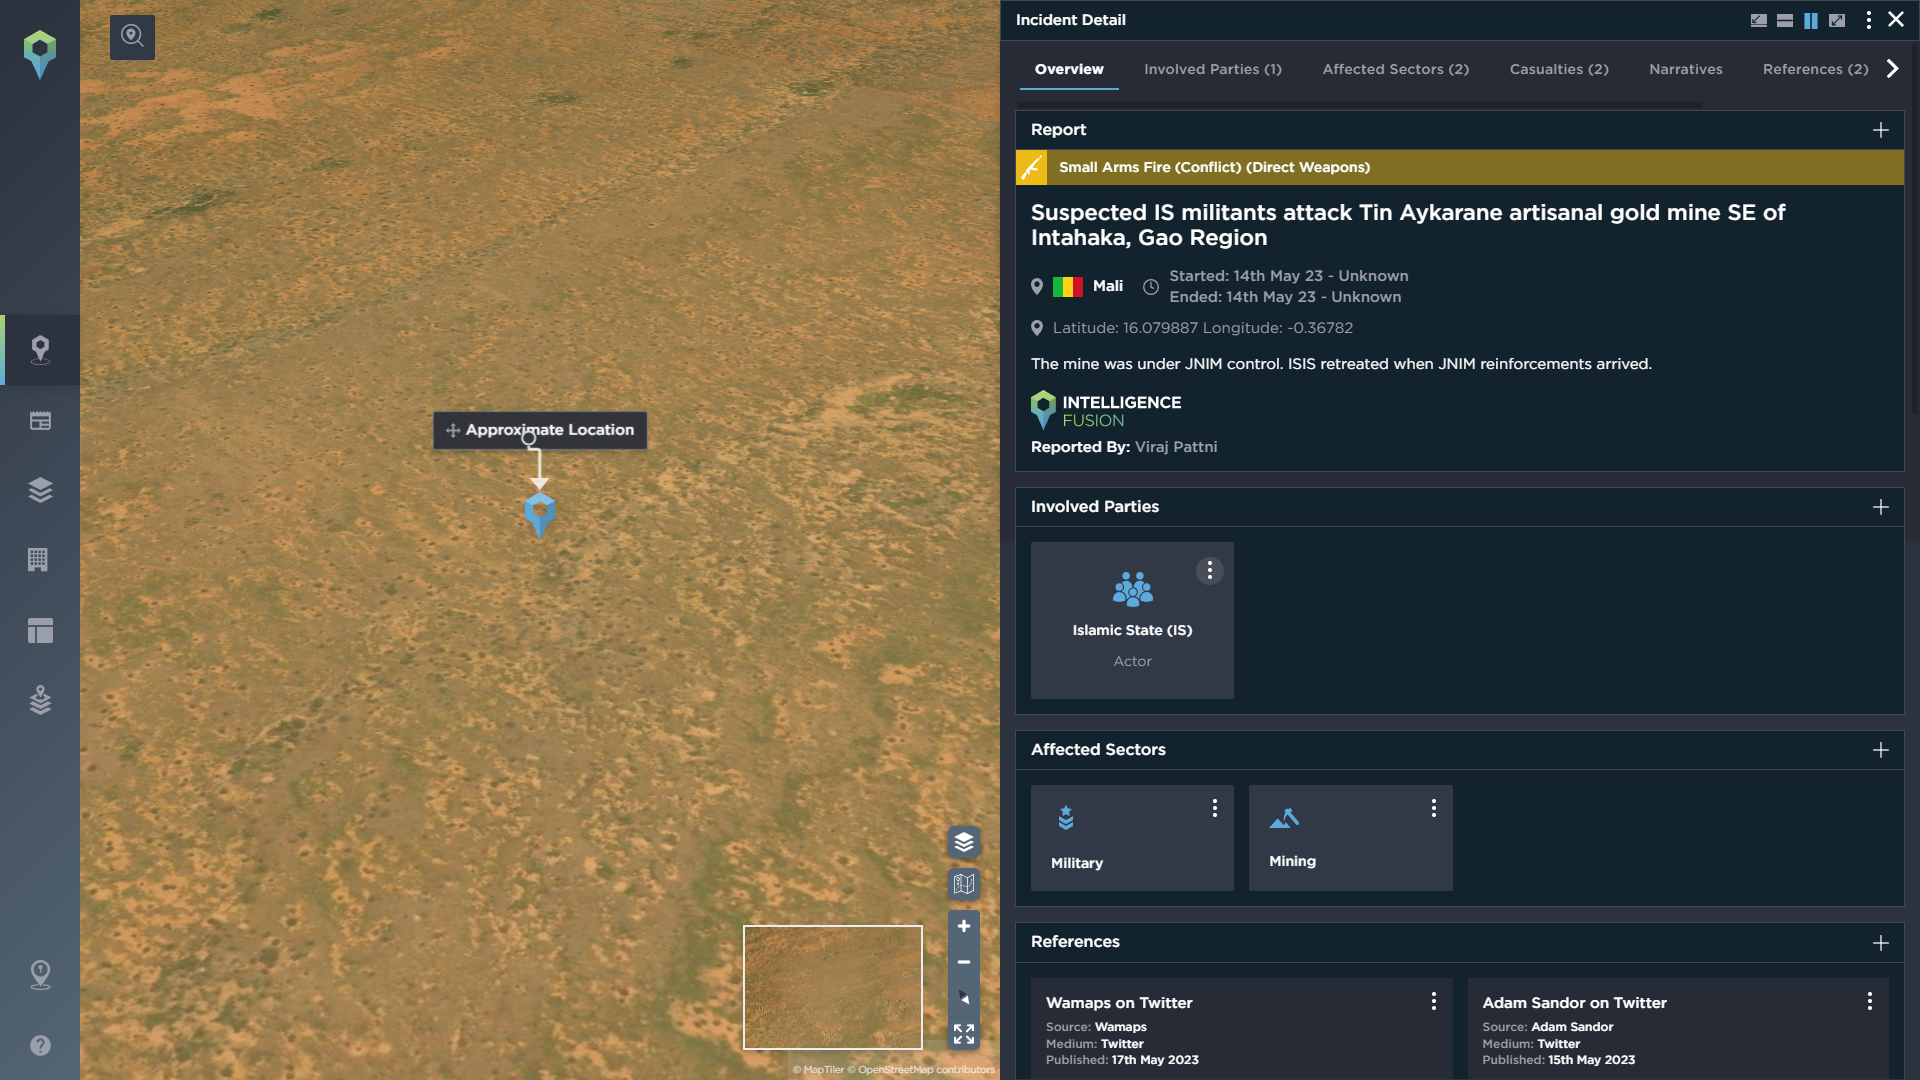Expand the Involved Parties section plus

[x=1881, y=507]
